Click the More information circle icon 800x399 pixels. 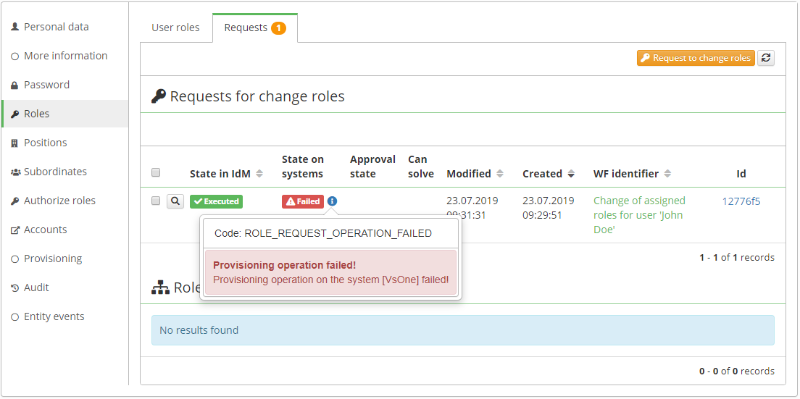[x=15, y=56]
